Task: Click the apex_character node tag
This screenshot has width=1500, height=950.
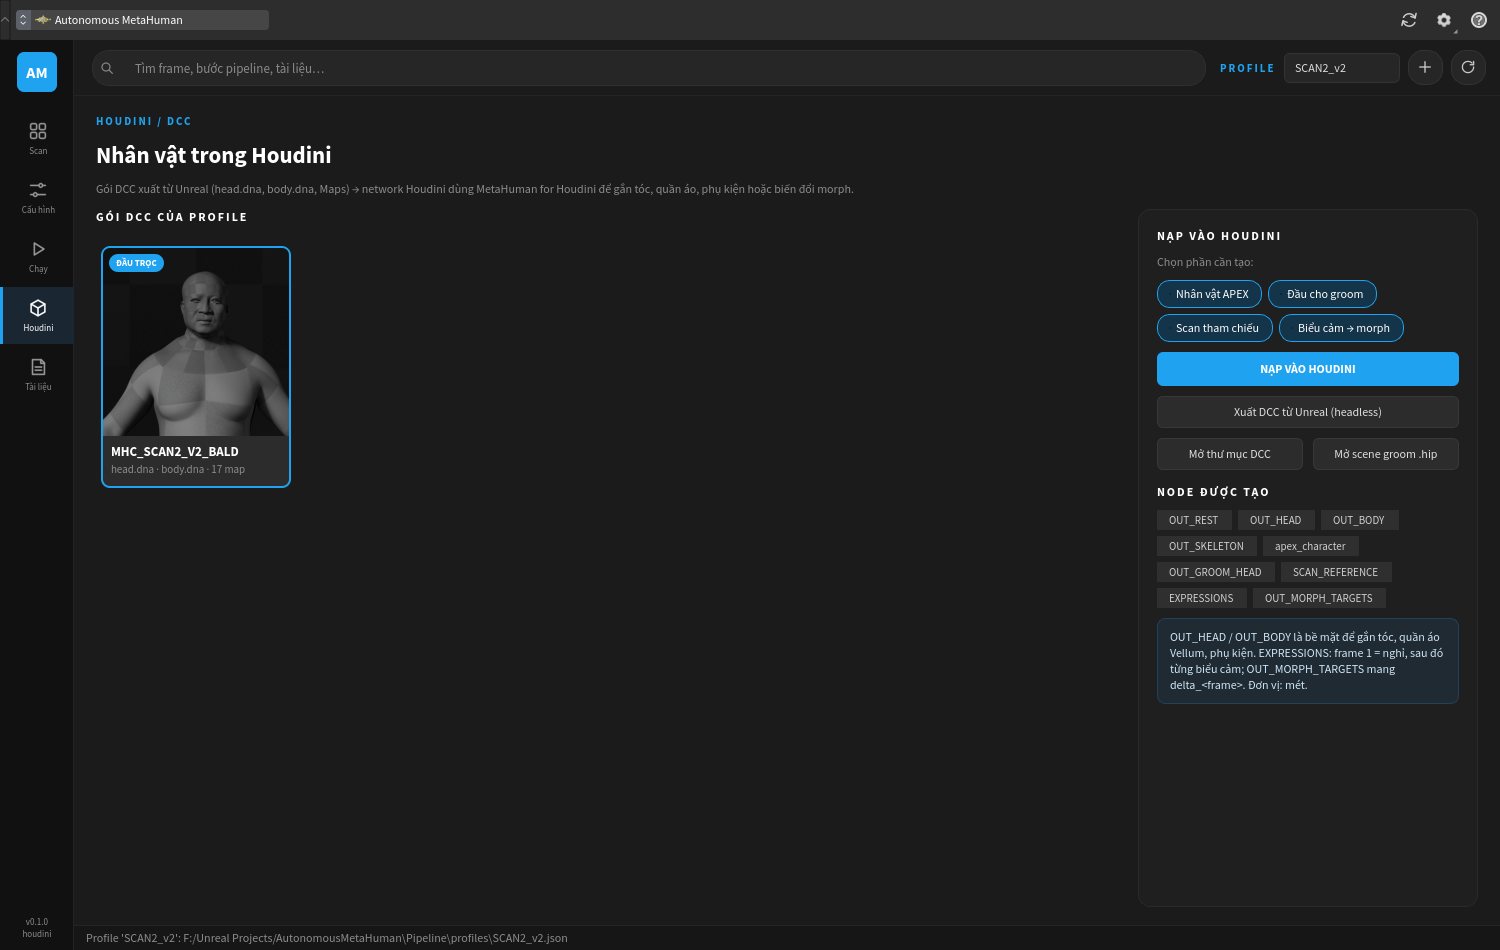Action: click(1310, 546)
